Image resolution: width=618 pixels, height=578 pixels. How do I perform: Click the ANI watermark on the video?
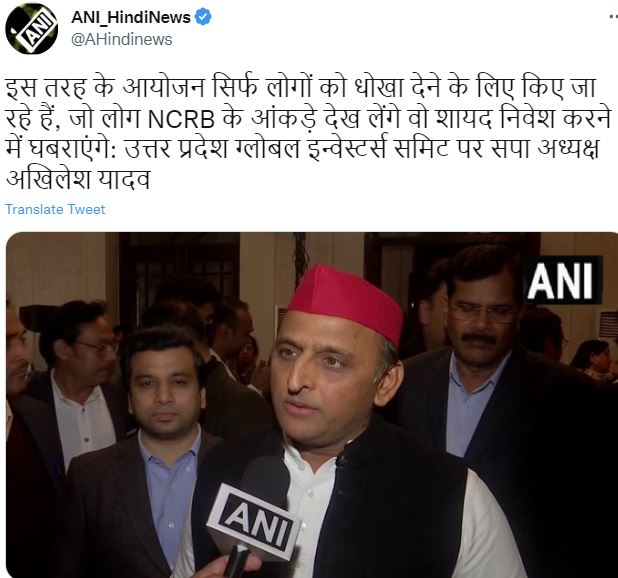[560, 281]
